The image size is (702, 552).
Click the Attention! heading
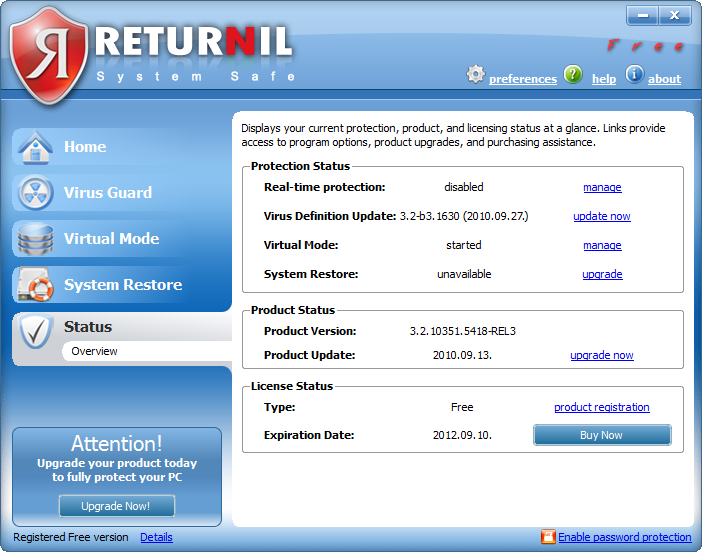[116, 444]
